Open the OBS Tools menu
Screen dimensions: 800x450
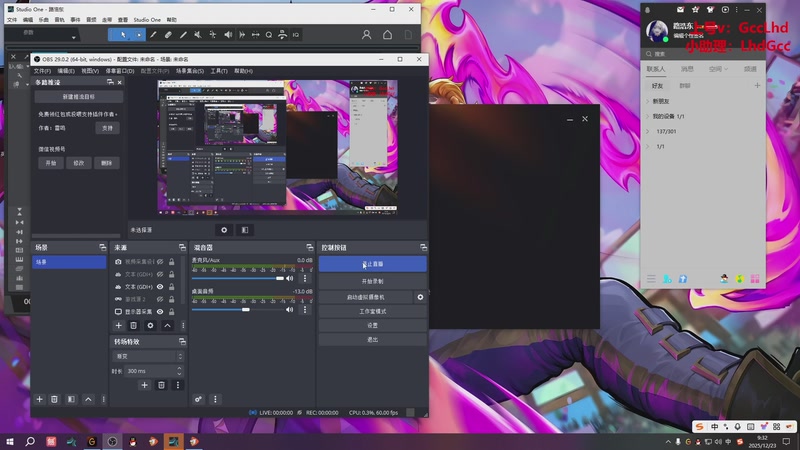pos(219,71)
